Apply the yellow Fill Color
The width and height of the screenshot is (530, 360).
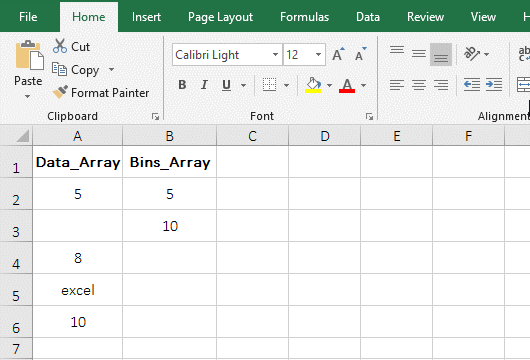click(x=313, y=85)
